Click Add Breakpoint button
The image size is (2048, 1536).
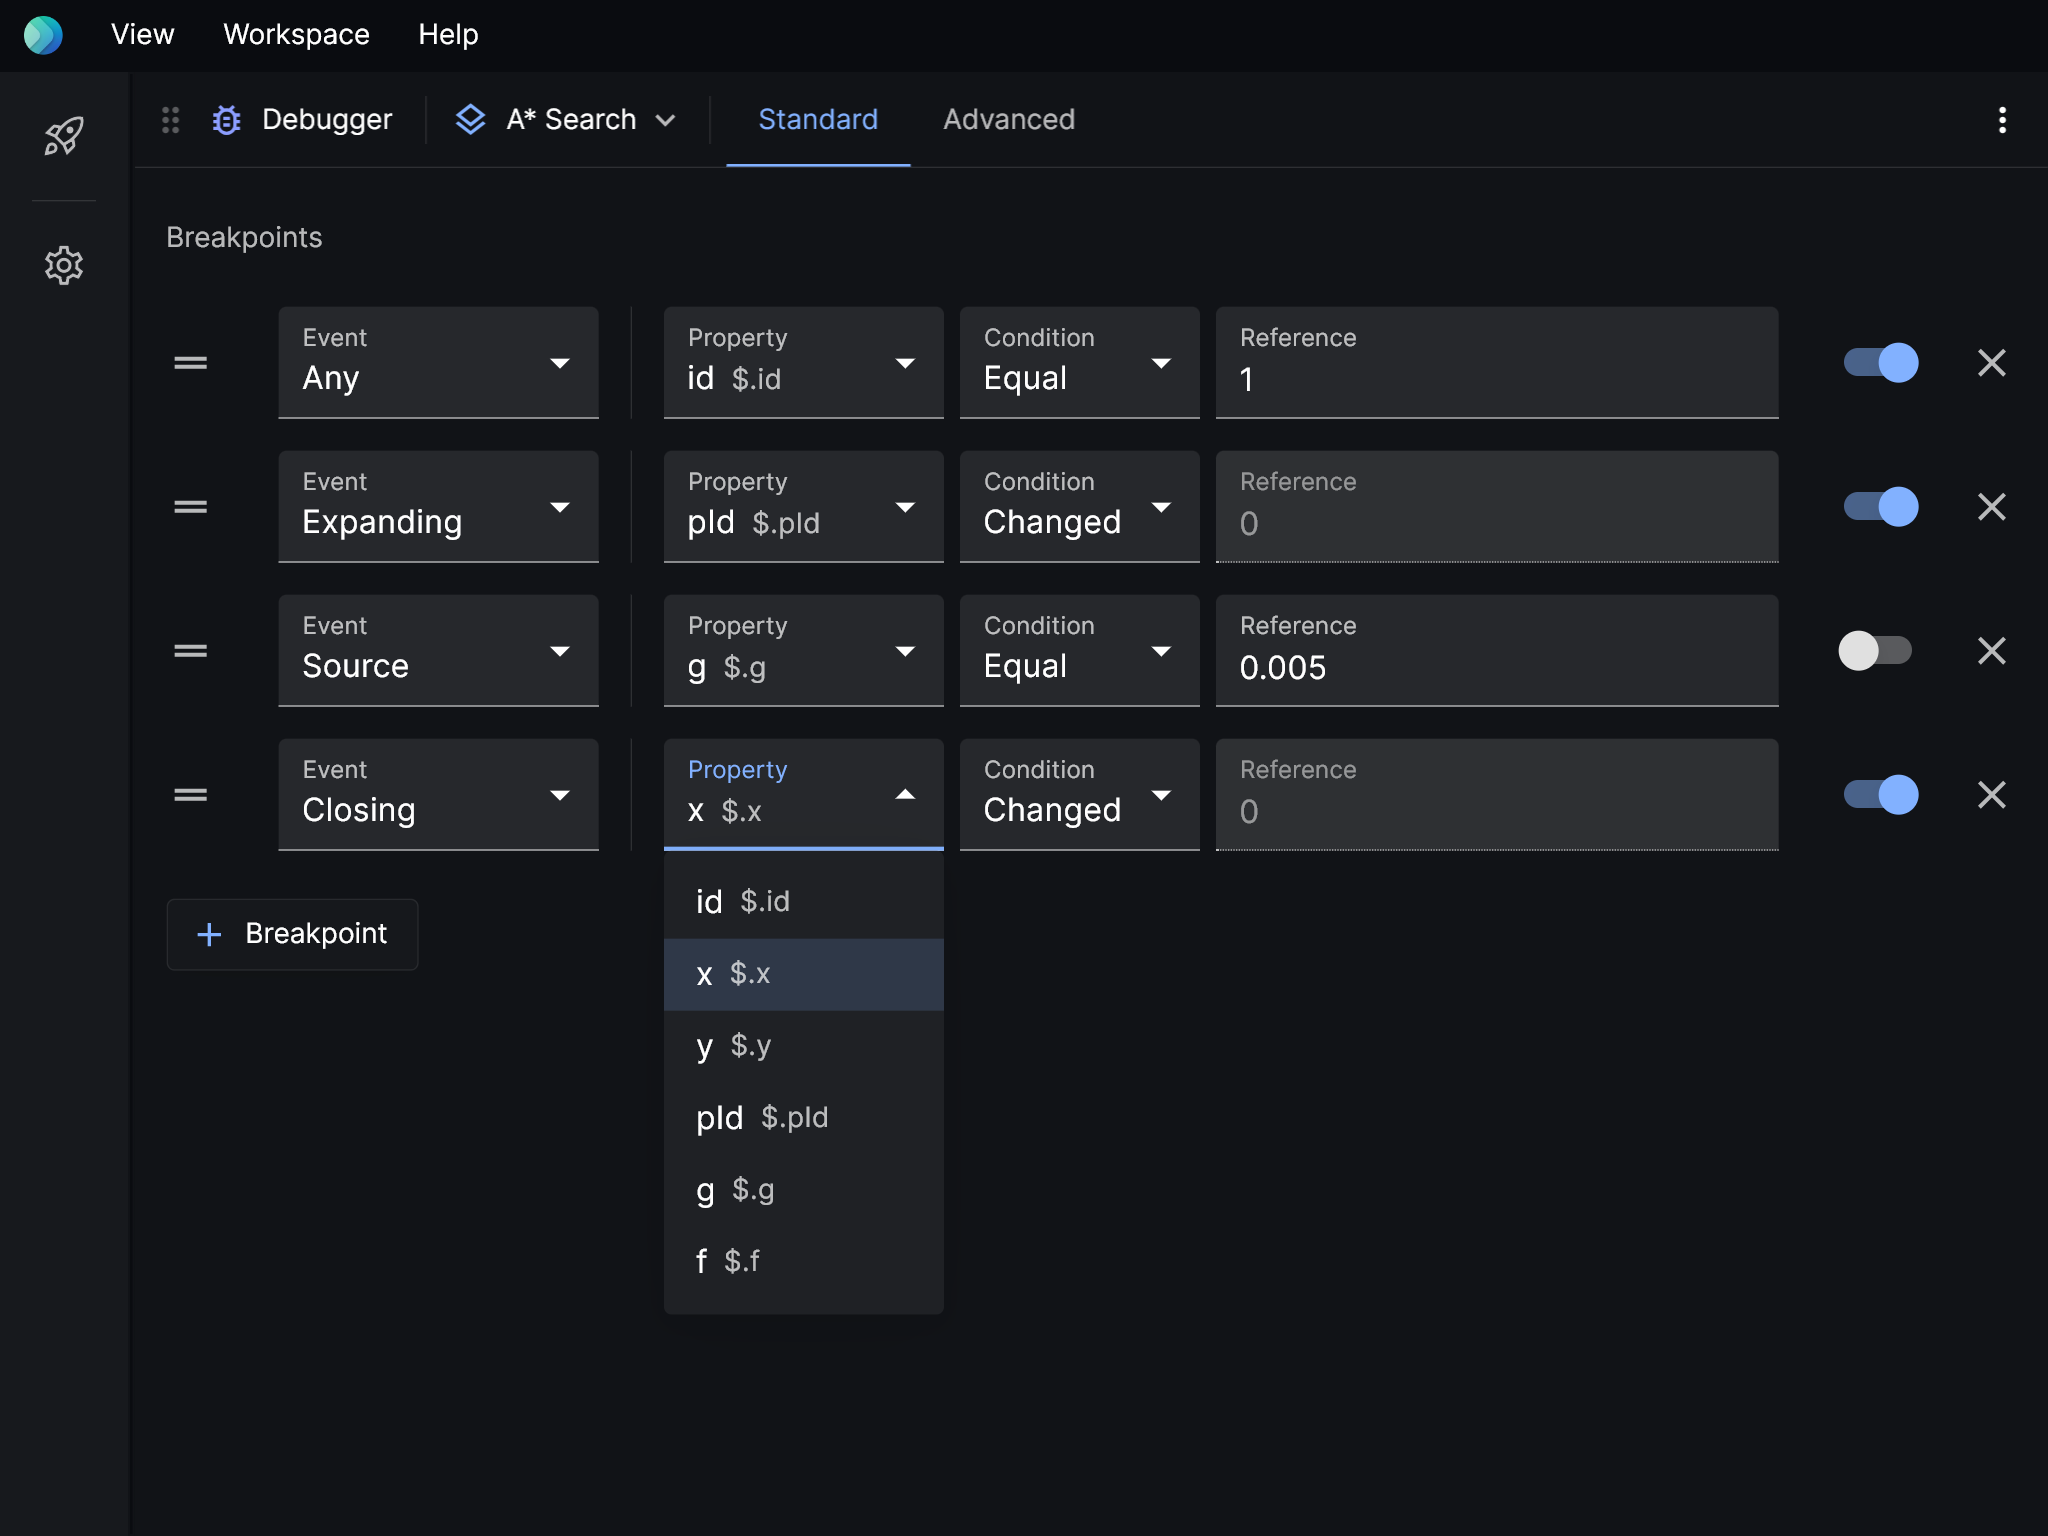(290, 931)
